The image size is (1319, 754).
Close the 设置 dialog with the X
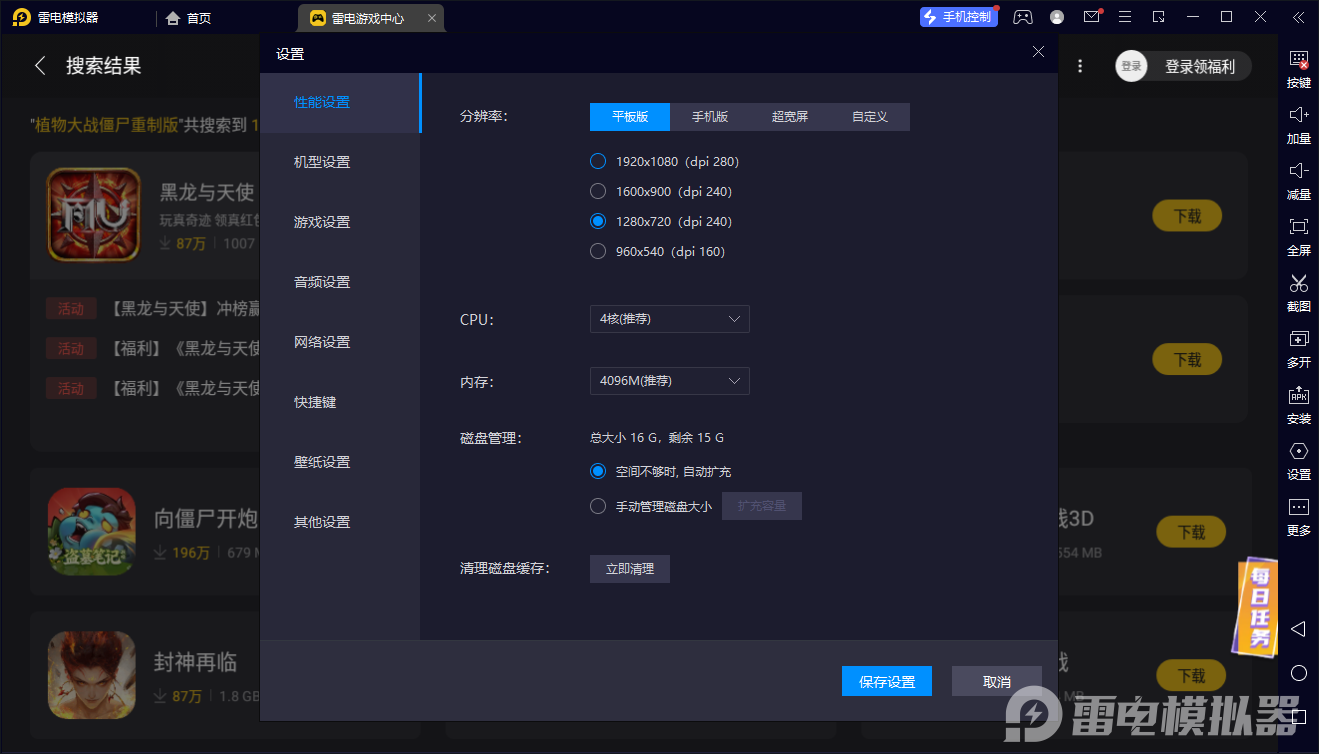[1038, 52]
